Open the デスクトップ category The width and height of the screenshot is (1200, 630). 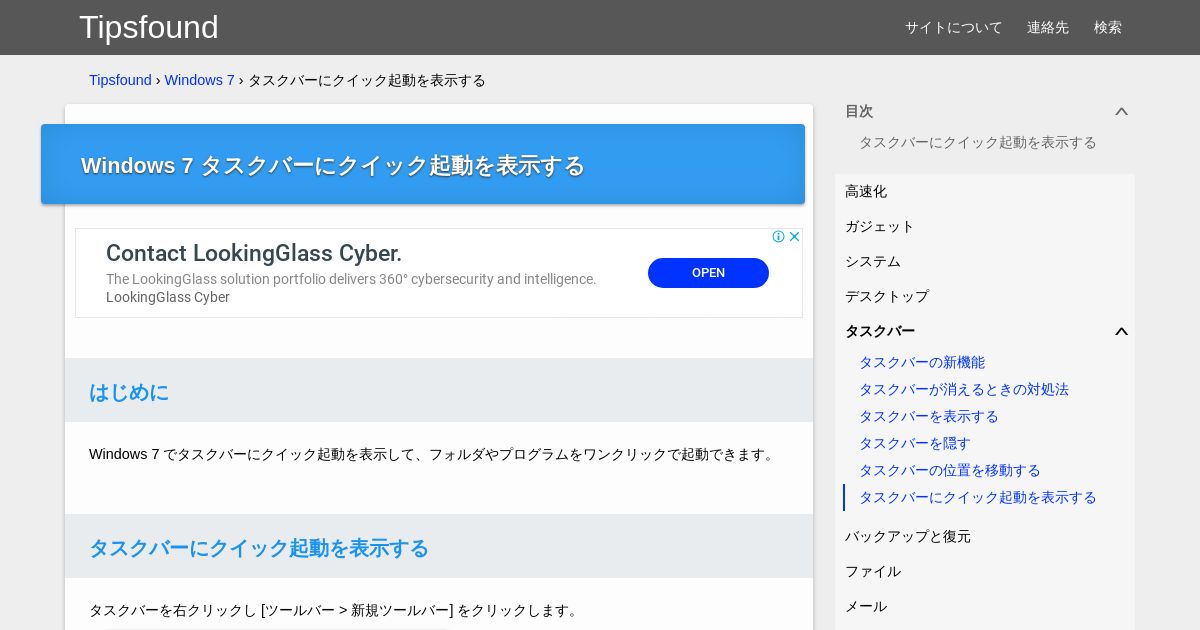click(x=887, y=296)
